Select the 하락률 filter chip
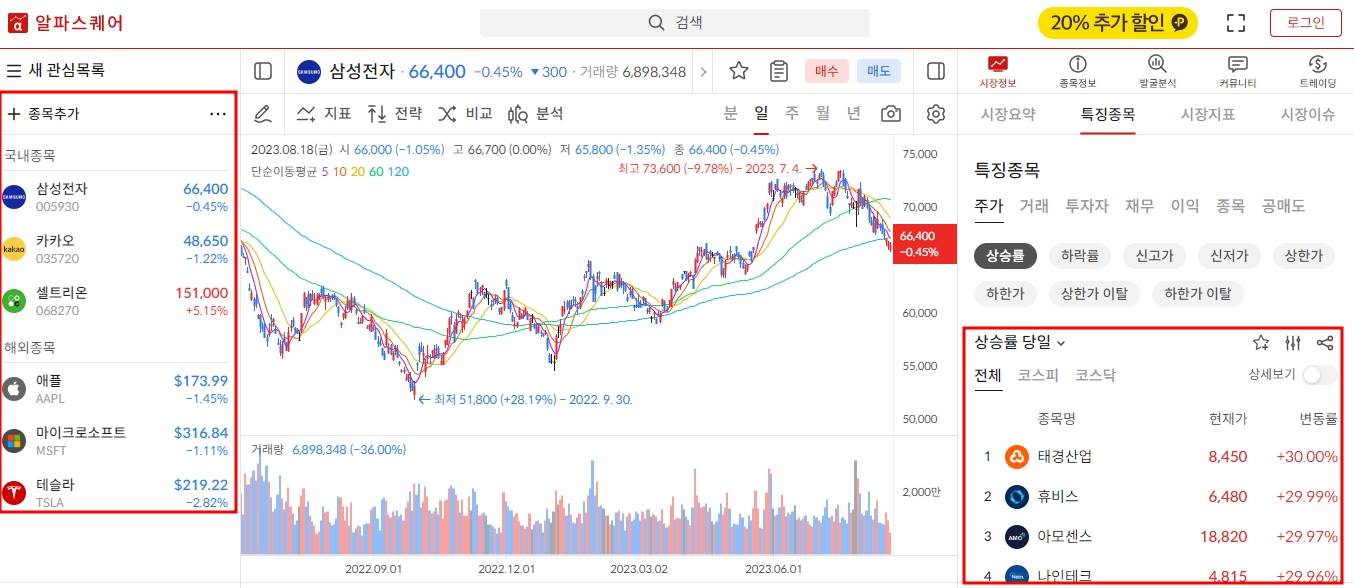Screen dimensions: 1354x588 coord(1079,256)
